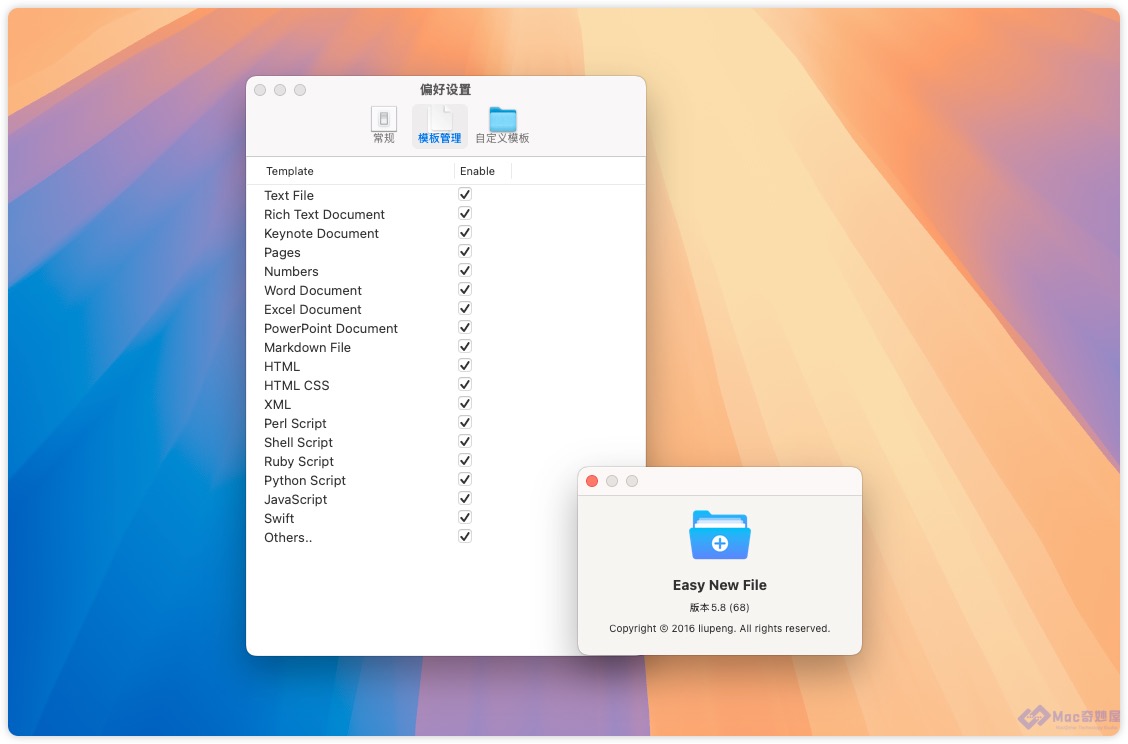Select the Numbers row label
This screenshot has width=1128, height=744.
[x=291, y=271]
